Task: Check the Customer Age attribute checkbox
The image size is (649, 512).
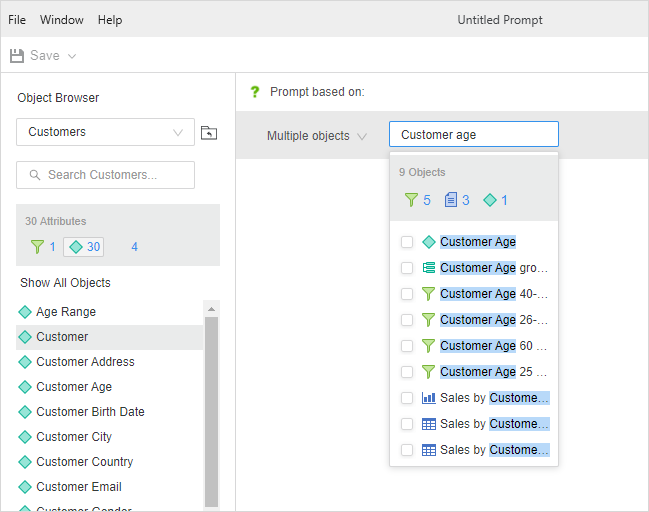Action: coord(407,242)
